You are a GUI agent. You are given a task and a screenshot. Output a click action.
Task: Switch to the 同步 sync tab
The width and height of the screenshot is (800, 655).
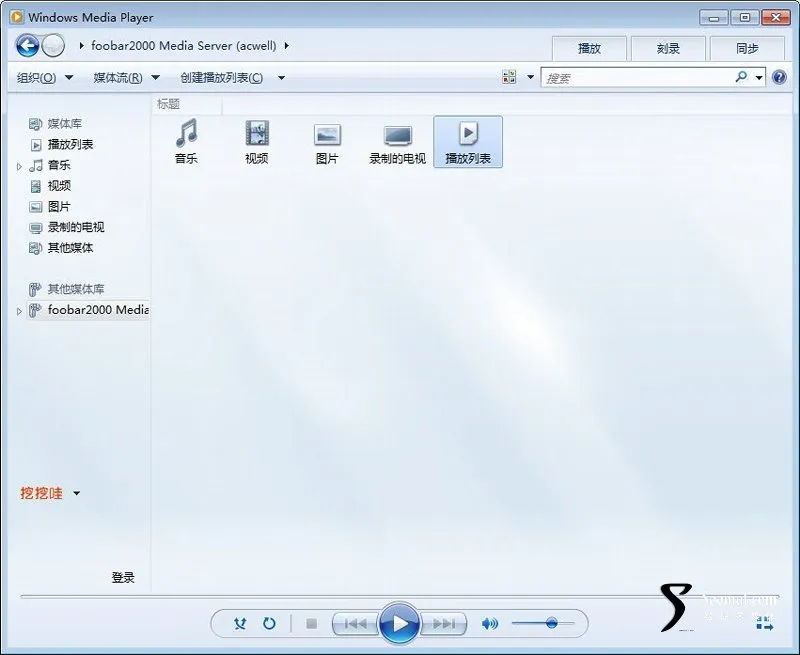coord(747,48)
